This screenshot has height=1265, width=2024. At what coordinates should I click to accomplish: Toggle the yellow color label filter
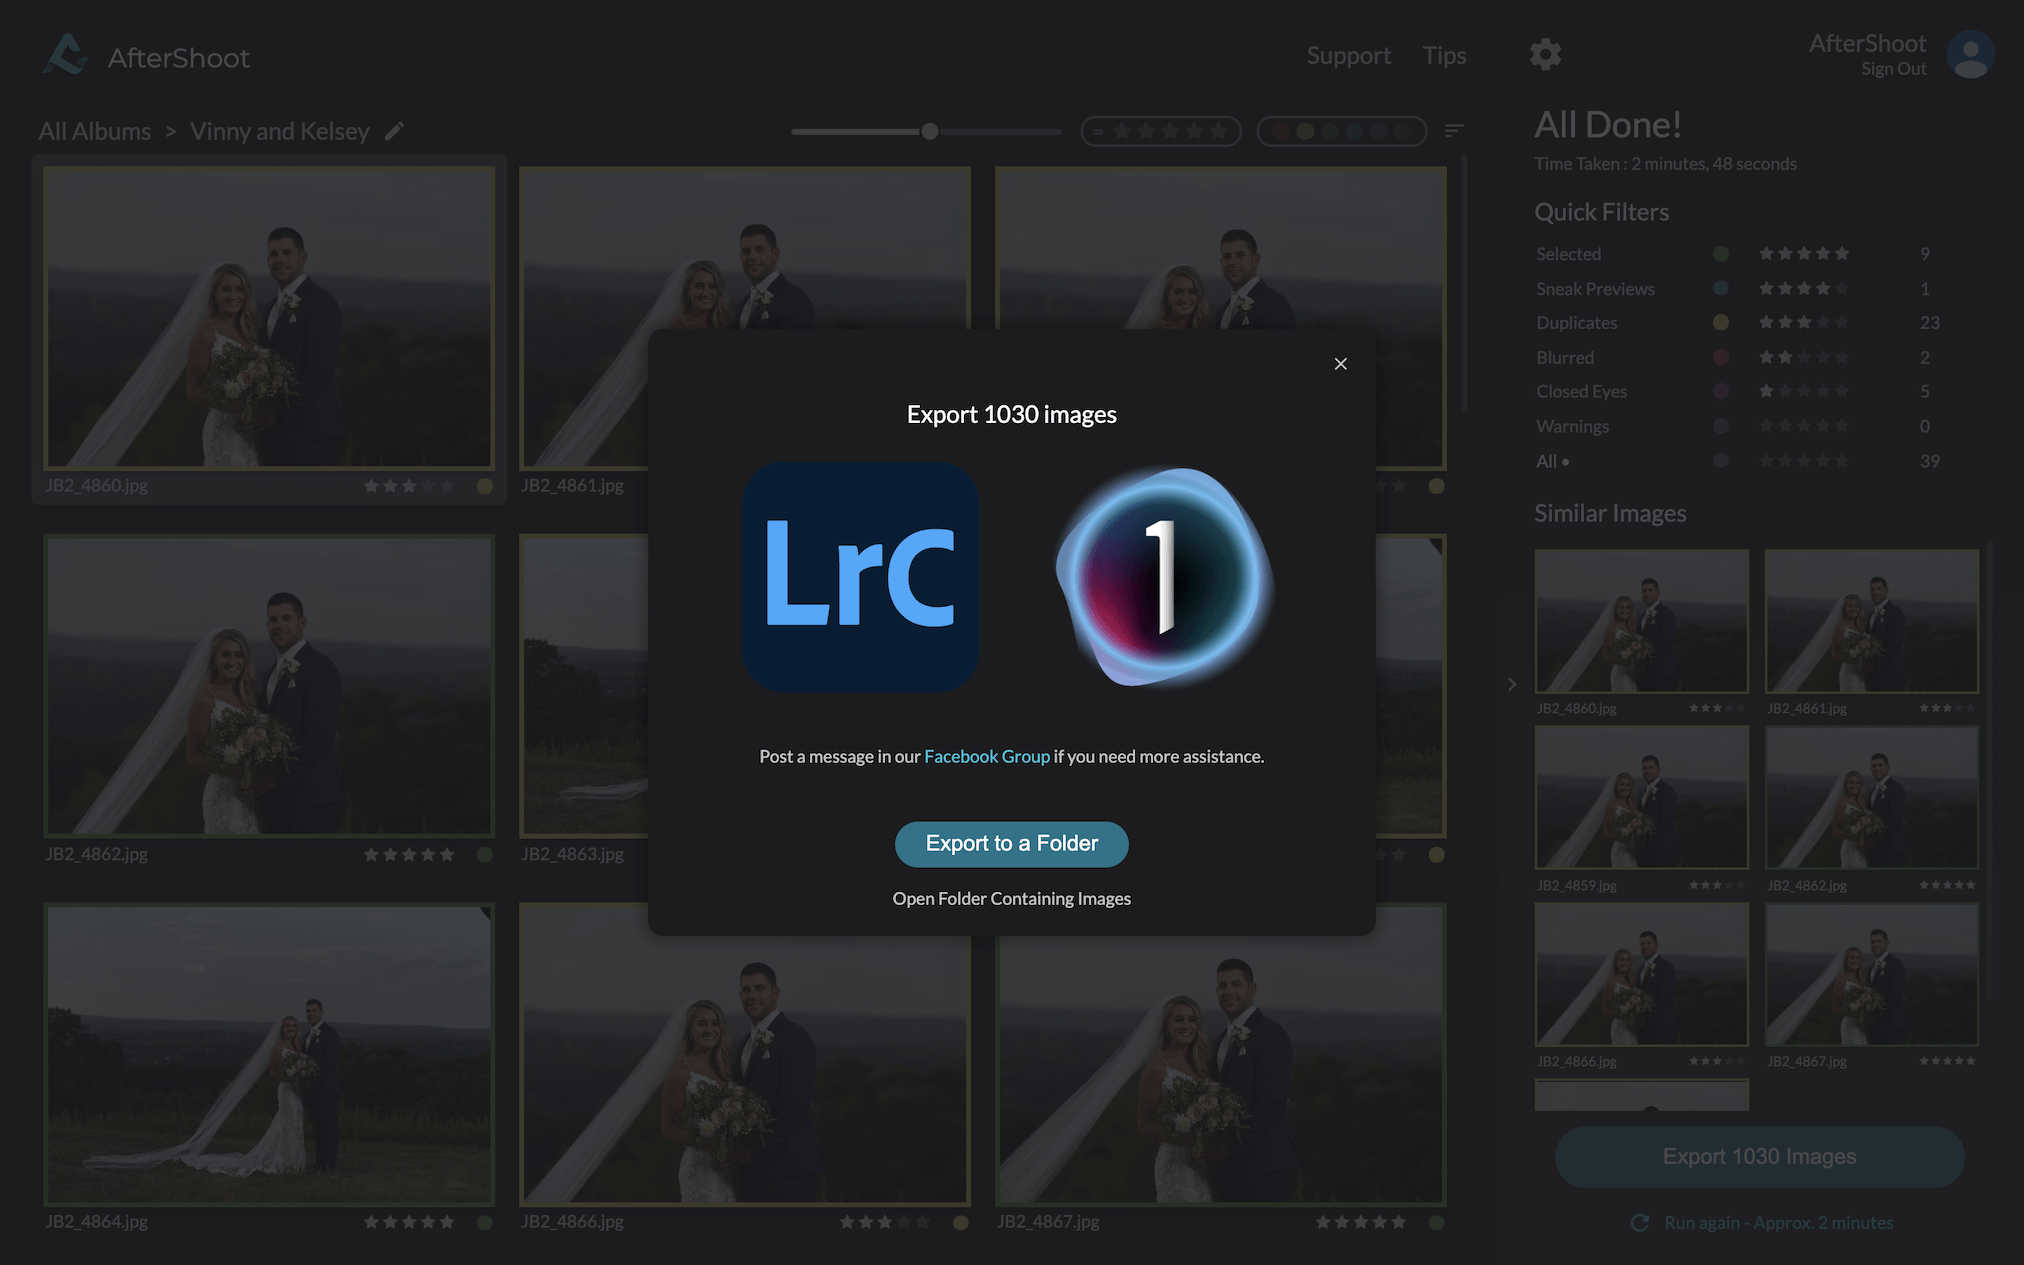1305,131
